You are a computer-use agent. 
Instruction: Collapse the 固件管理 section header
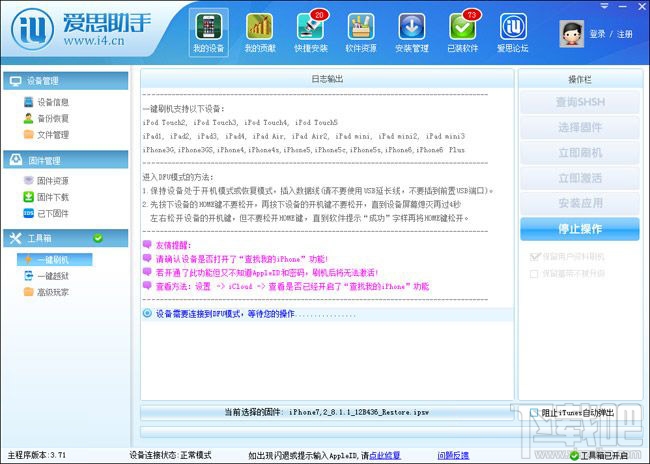66,160
